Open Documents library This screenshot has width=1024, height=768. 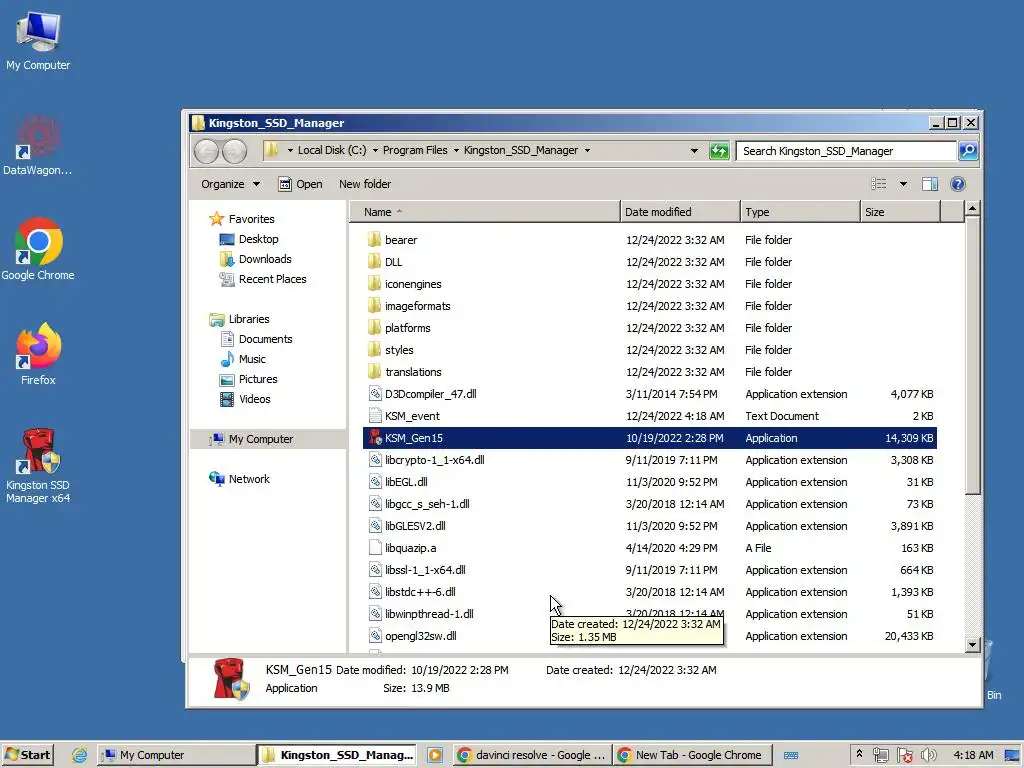click(265, 340)
